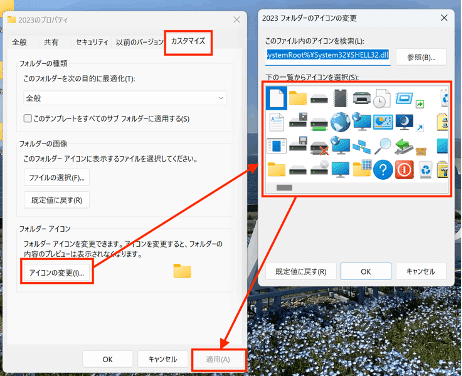Open the フォルダーを次の目的に最適化 dropdown
This screenshot has height=376, width=462.
tap(125, 98)
